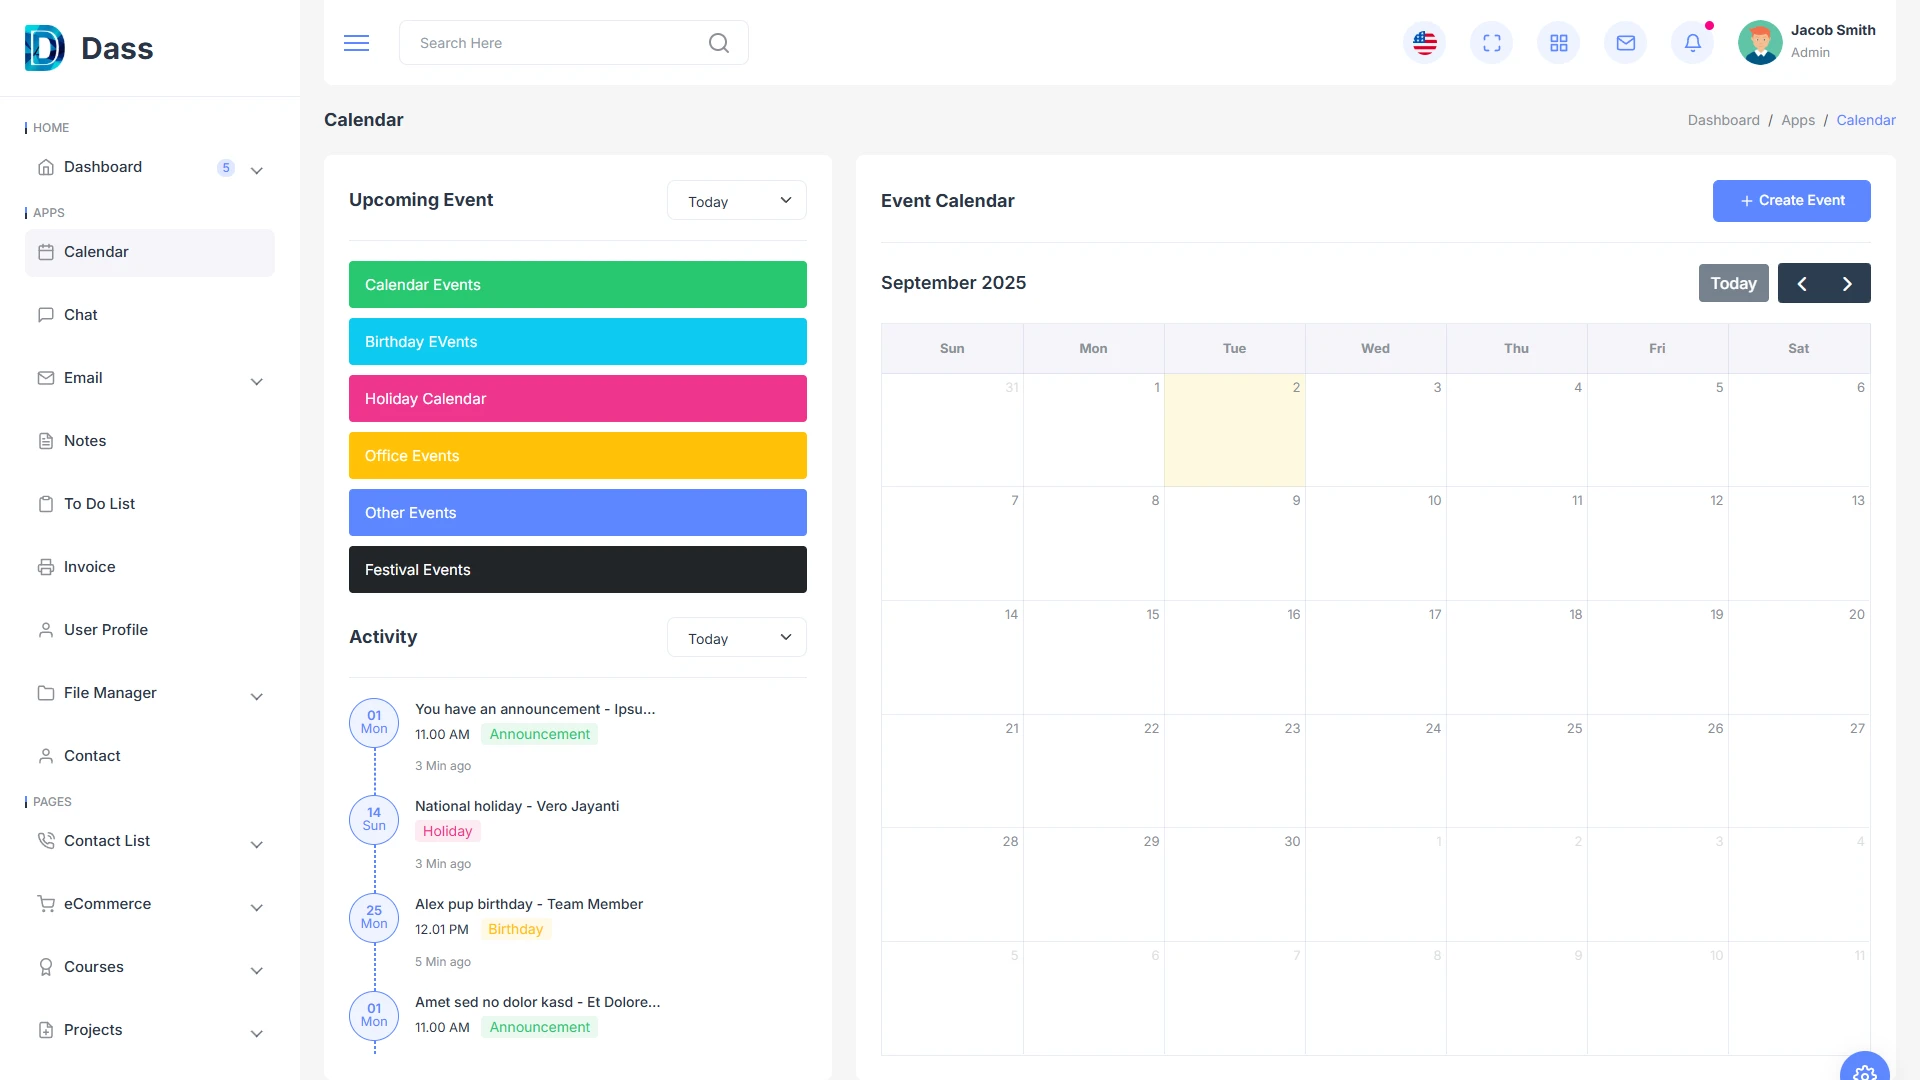Select blue Other Events category
The image size is (1920, 1080).
pos(578,513)
